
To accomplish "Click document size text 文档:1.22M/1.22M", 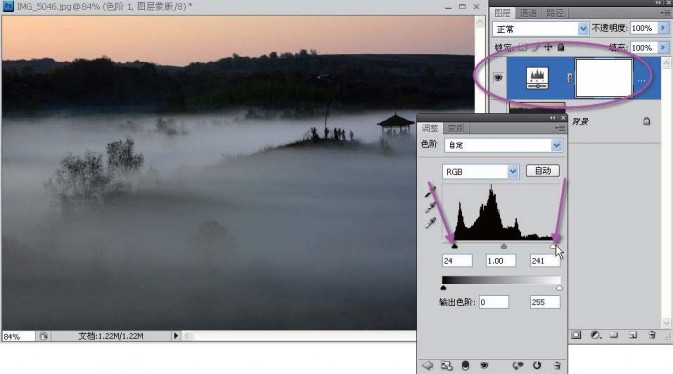I will [x=111, y=336].
